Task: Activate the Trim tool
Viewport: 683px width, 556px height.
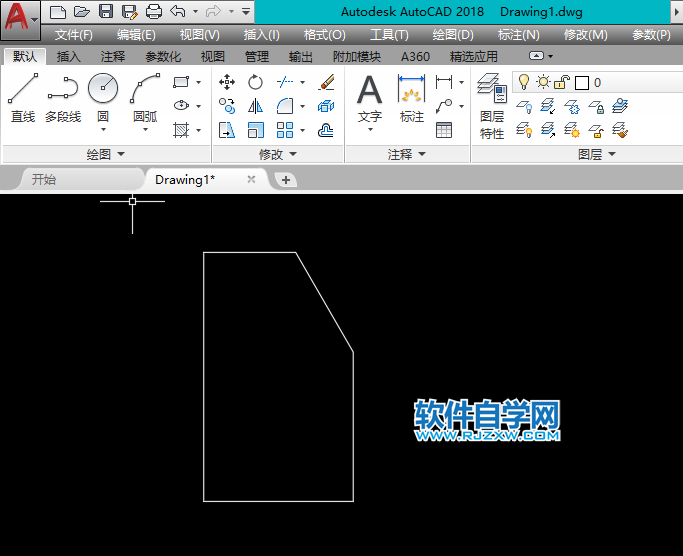Action: (284, 82)
